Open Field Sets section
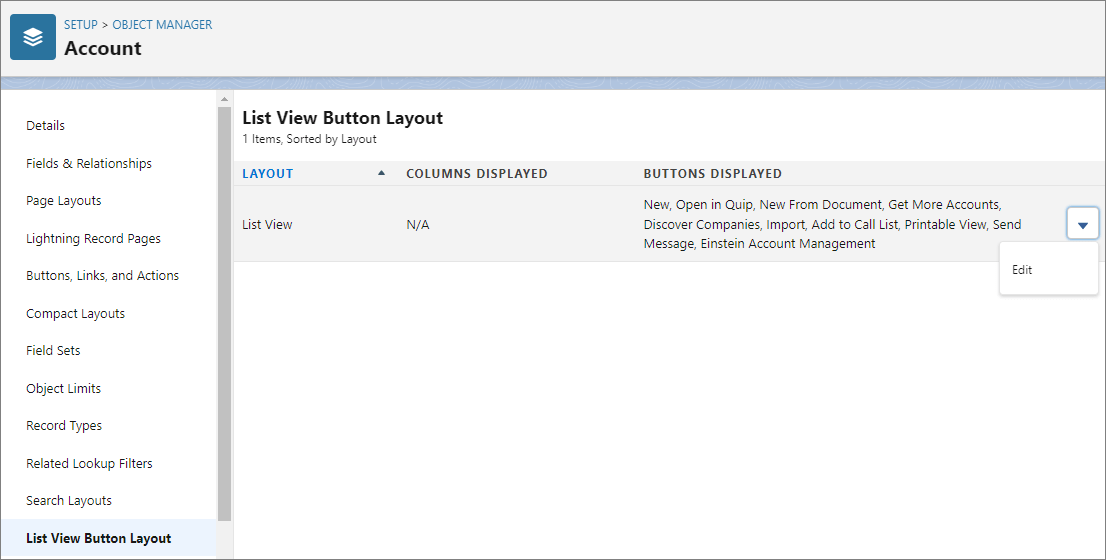 [53, 351]
